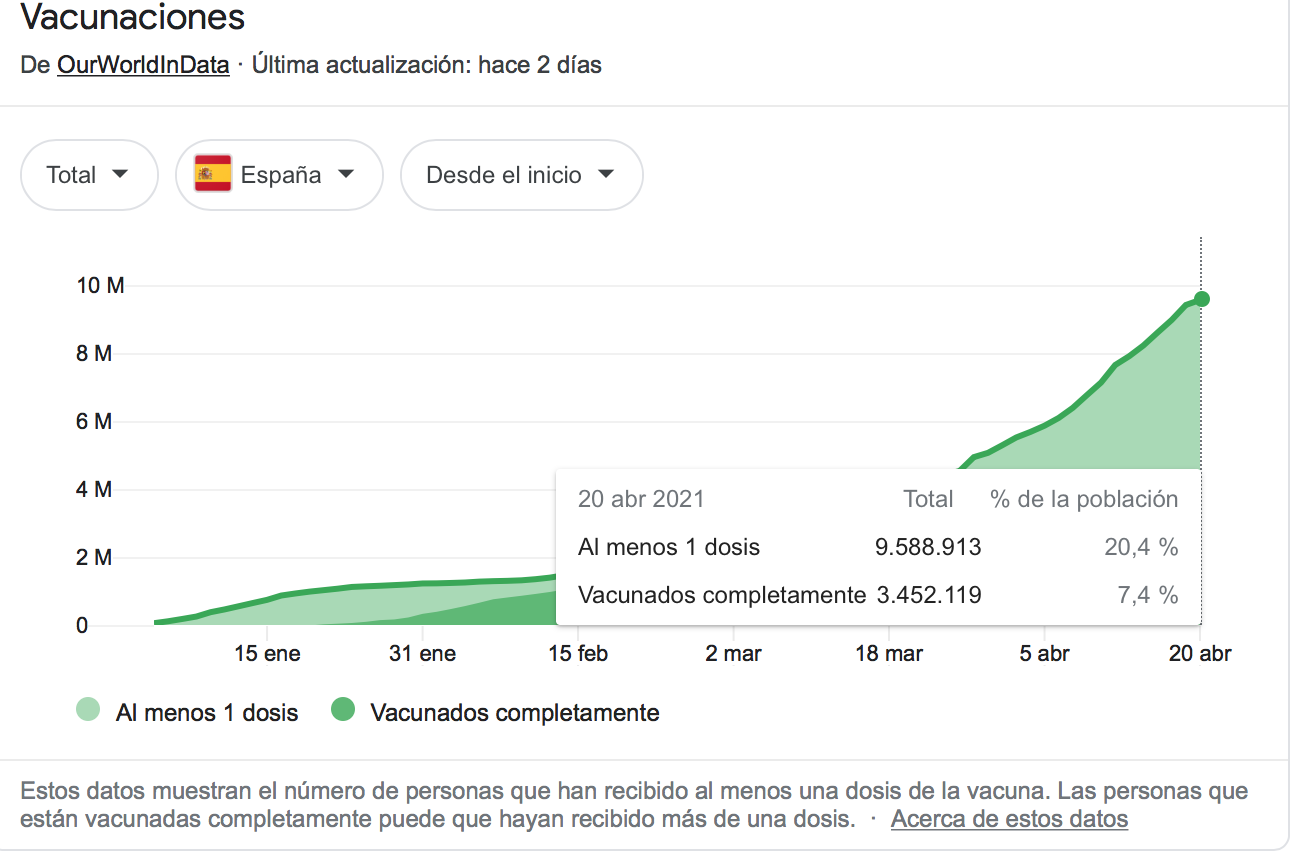Click the 18 mar date on the axis
Image resolution: width=1296 pixels, height=864 pixels.
click(889, 654)
